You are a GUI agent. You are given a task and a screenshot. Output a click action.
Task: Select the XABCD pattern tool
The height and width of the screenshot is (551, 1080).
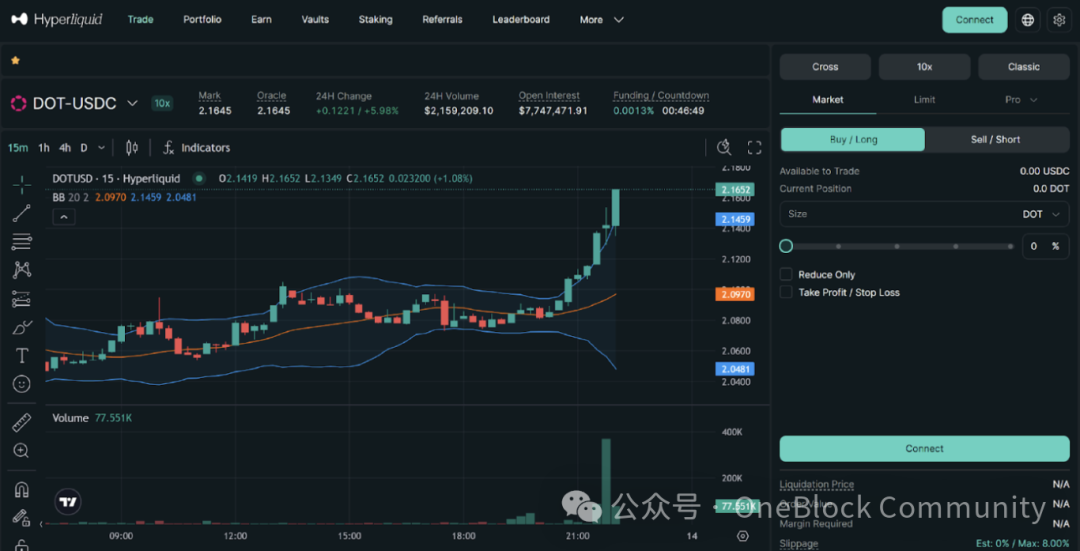tap(22, 270)
